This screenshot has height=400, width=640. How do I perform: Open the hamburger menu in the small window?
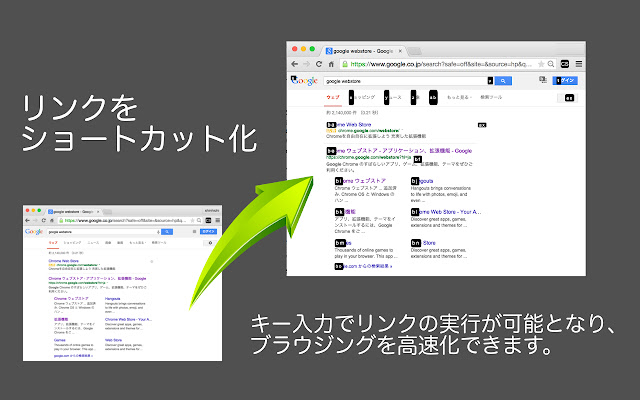coord(218,220)
